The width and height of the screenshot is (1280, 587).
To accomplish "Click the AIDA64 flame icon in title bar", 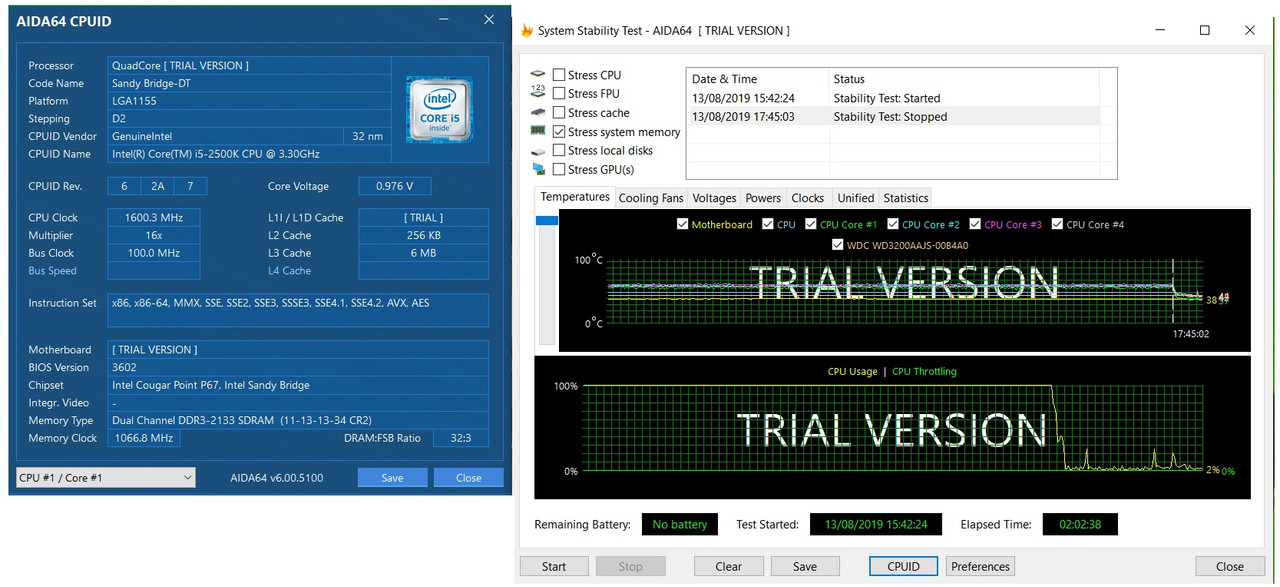I will (x=527, y=30).
